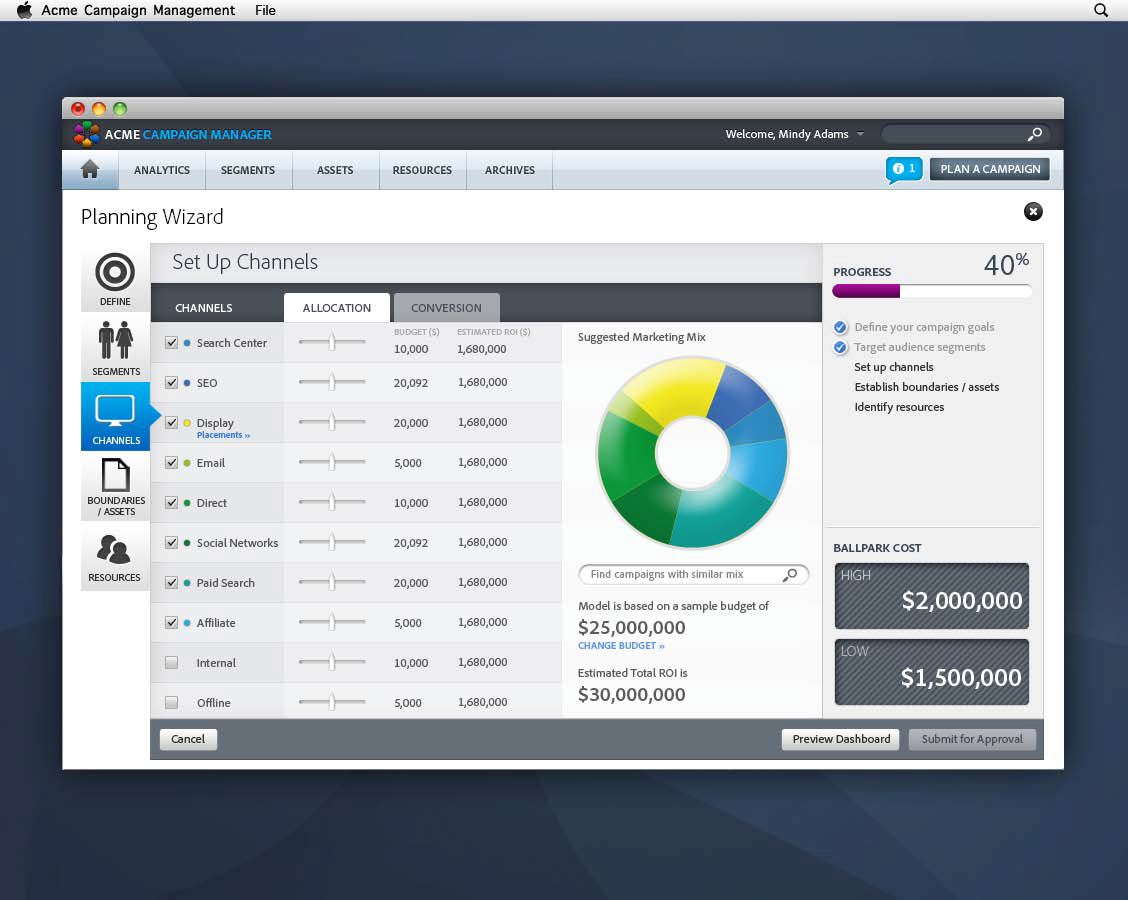The image size is (1128, 900).
Task: Switch to the Conversion tab
Action: point(447,308)
